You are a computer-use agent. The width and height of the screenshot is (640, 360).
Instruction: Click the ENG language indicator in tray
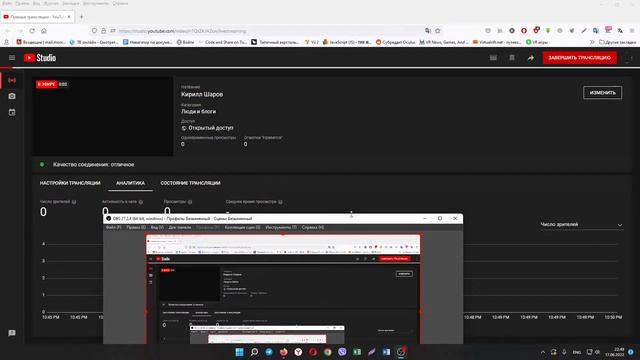point(577,352)
